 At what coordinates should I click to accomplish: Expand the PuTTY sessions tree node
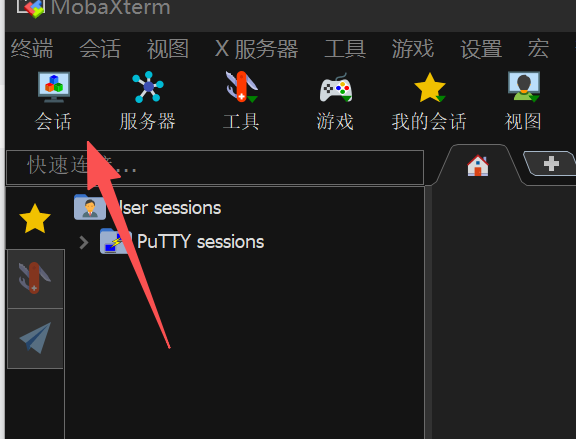pyautogui.click(x=84, y=242)
